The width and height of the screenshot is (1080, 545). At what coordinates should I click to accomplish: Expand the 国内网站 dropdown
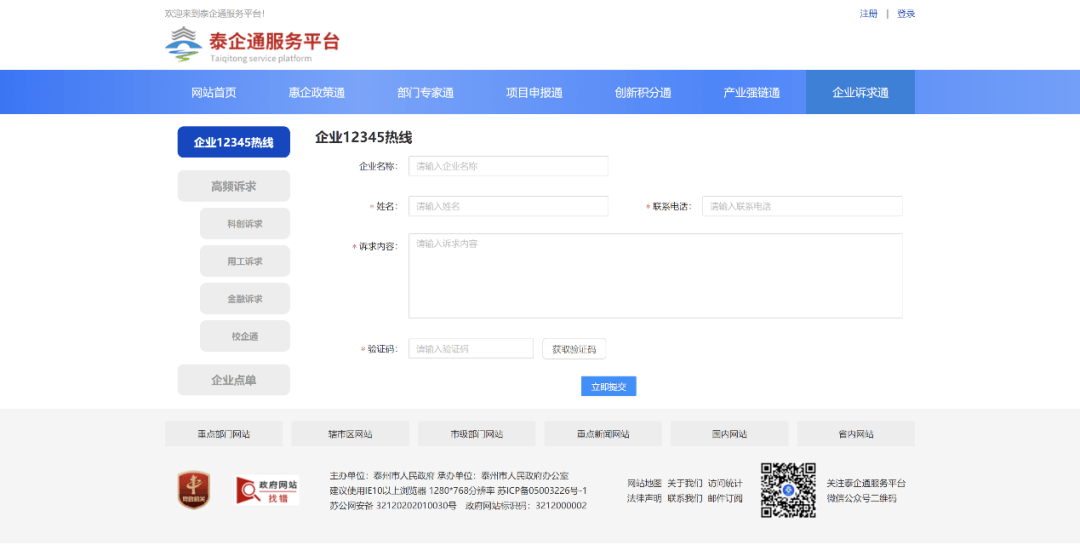click(729, 434)
